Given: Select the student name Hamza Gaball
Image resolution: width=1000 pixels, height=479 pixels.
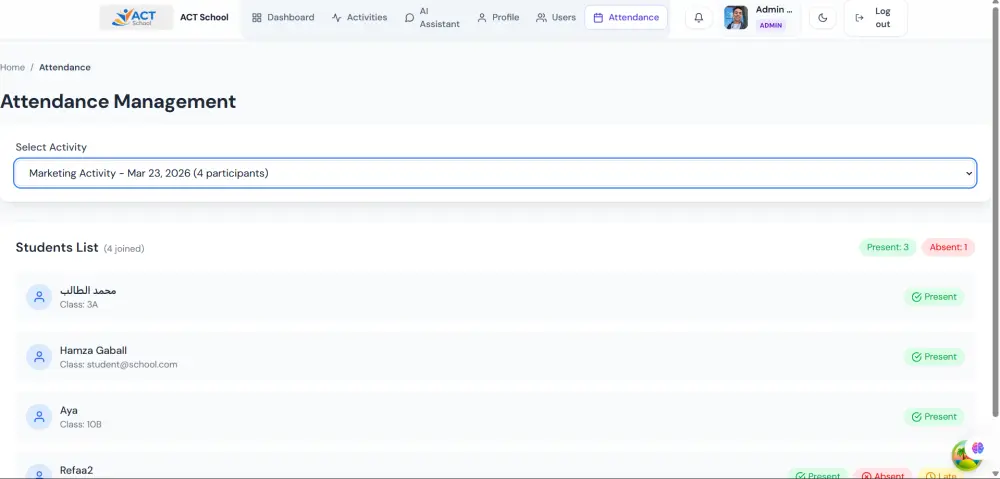Looking at the screenshot, I should [x=93, y=350].
